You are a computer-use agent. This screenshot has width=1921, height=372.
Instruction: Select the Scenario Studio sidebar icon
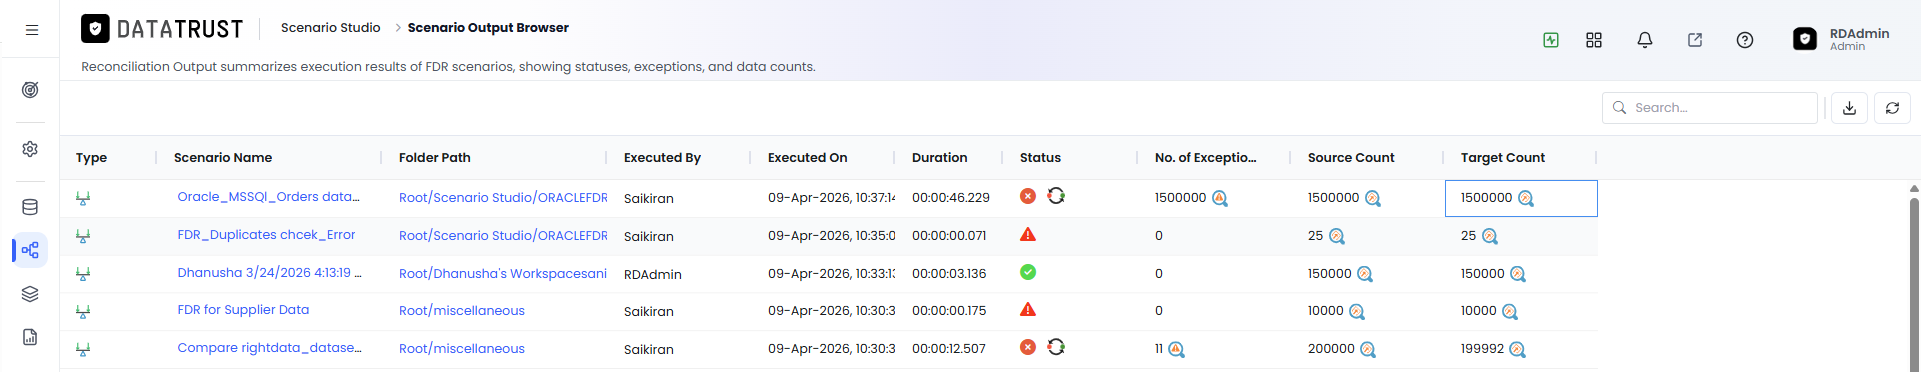point(30,250)
